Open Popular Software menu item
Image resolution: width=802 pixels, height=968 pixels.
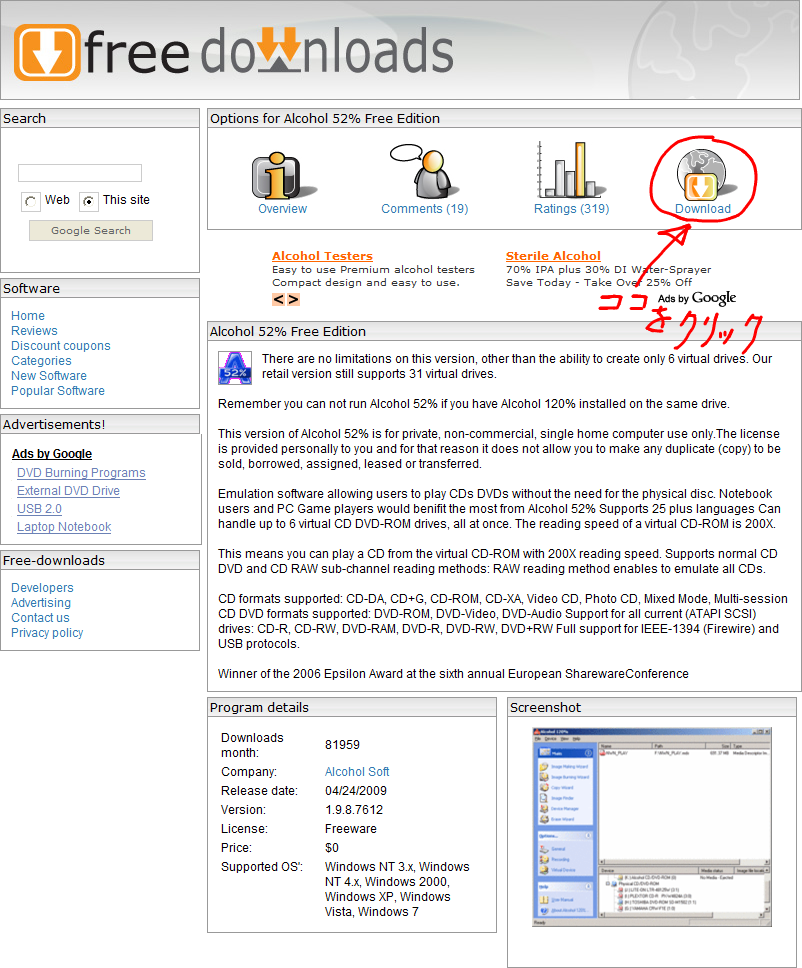[58, 391]
